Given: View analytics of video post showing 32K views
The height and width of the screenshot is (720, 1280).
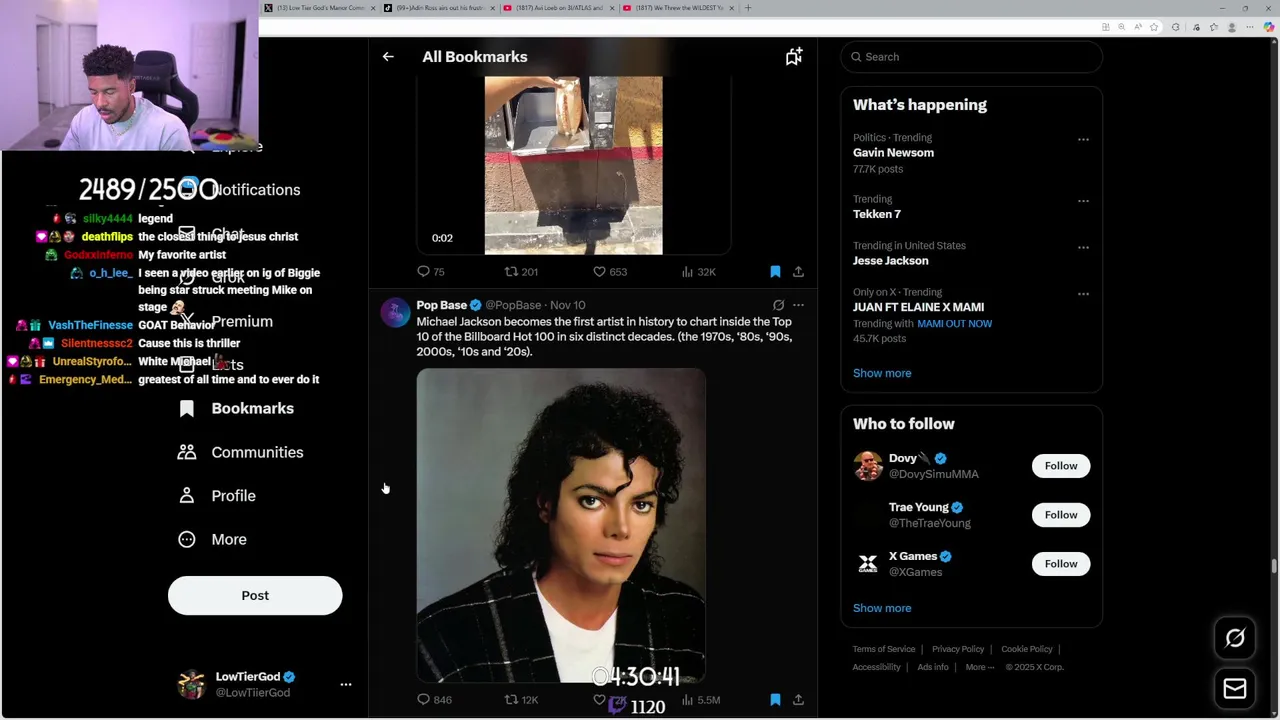Looking at the screenshot, I should tap(698, 271).
